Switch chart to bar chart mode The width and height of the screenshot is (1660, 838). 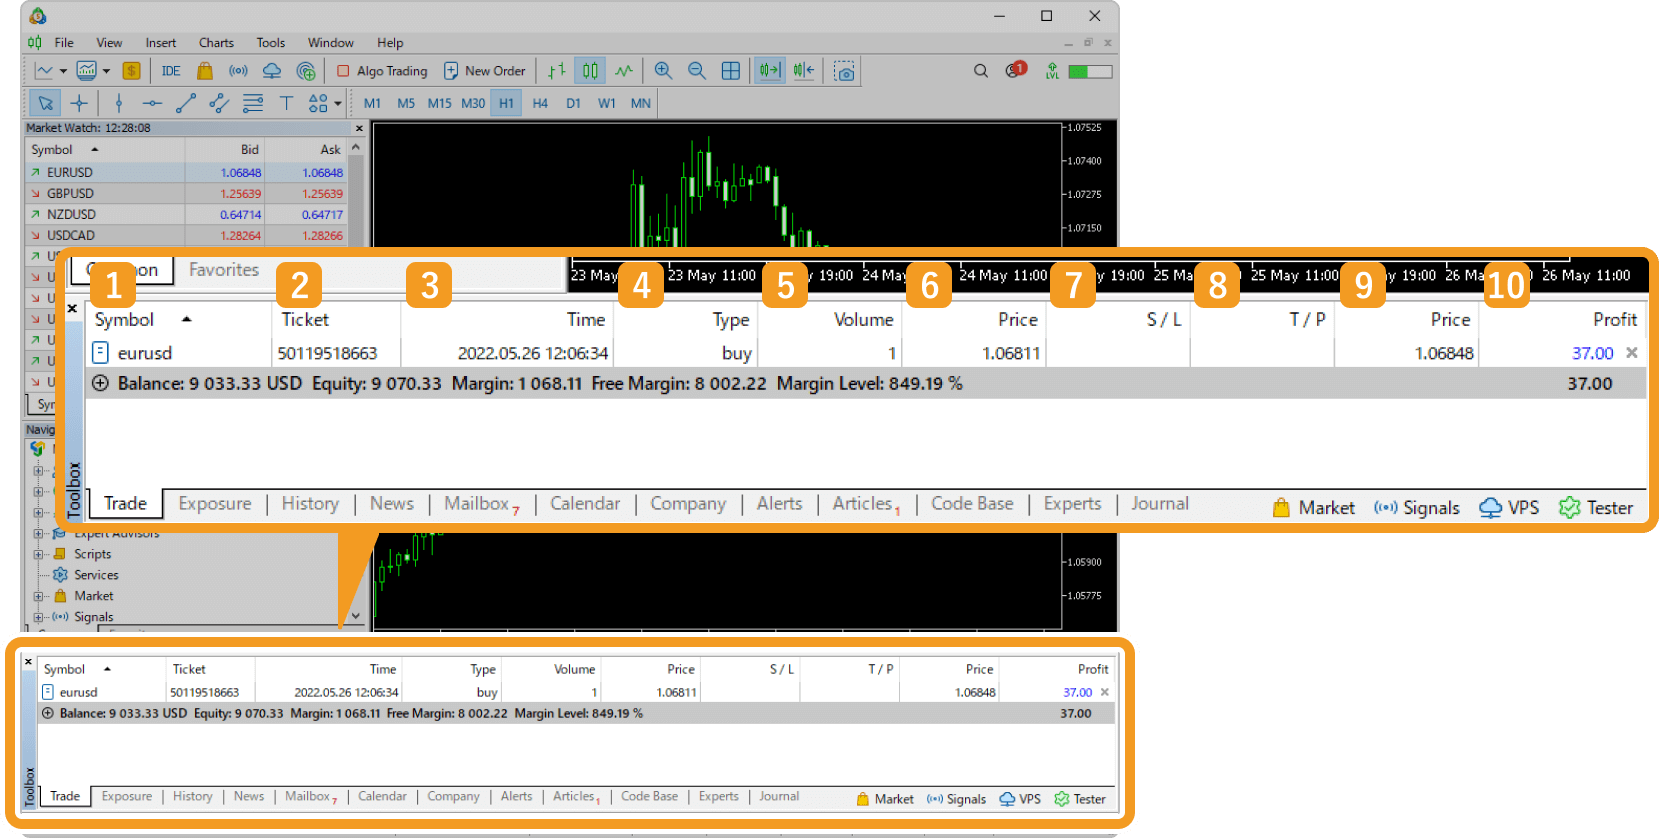click(557, 71)
